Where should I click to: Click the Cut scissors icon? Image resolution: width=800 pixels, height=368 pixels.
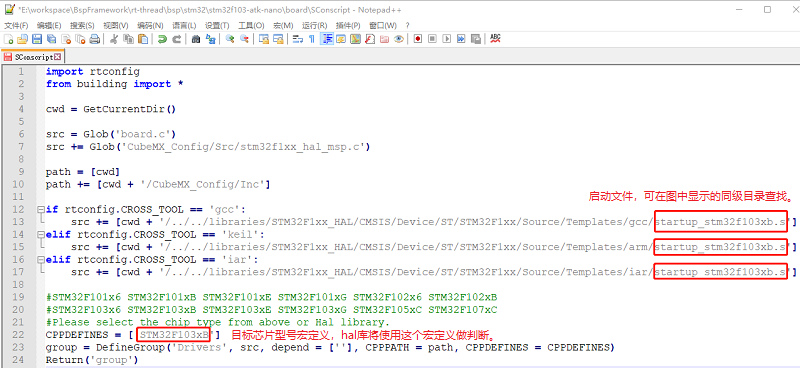[114, 39]
